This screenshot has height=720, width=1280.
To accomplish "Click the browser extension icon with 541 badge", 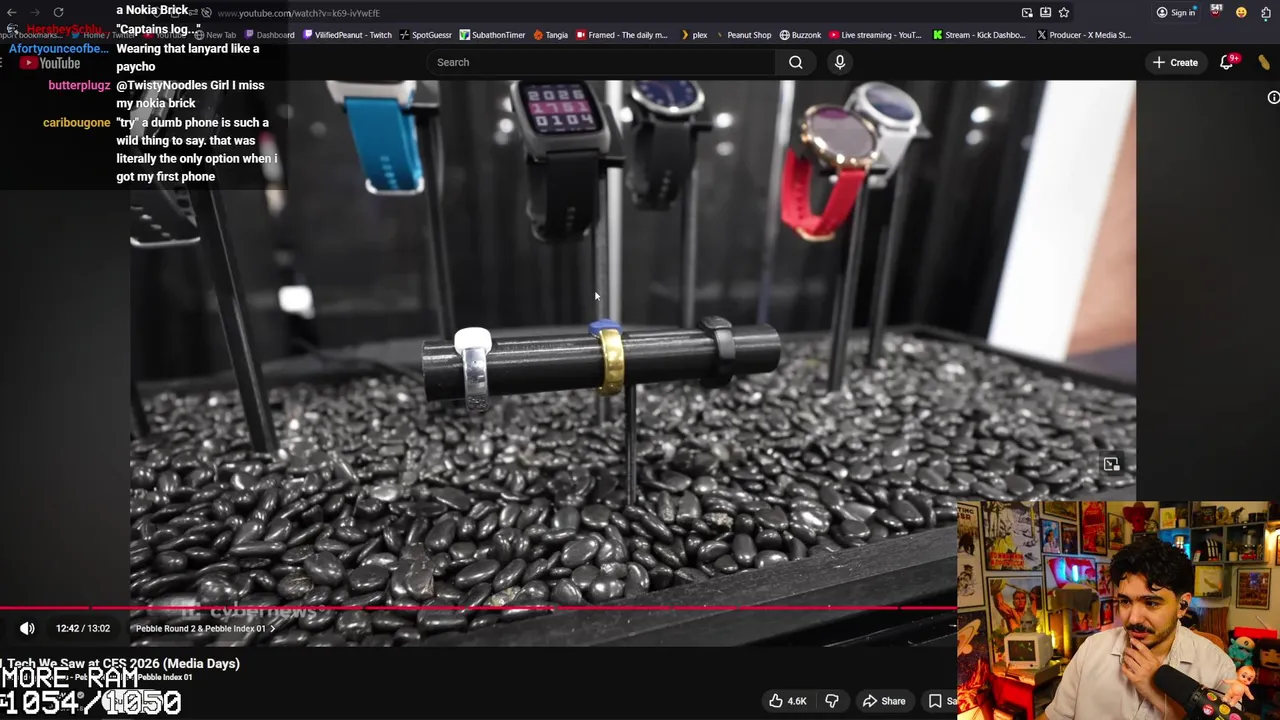I will point(1216,12).
